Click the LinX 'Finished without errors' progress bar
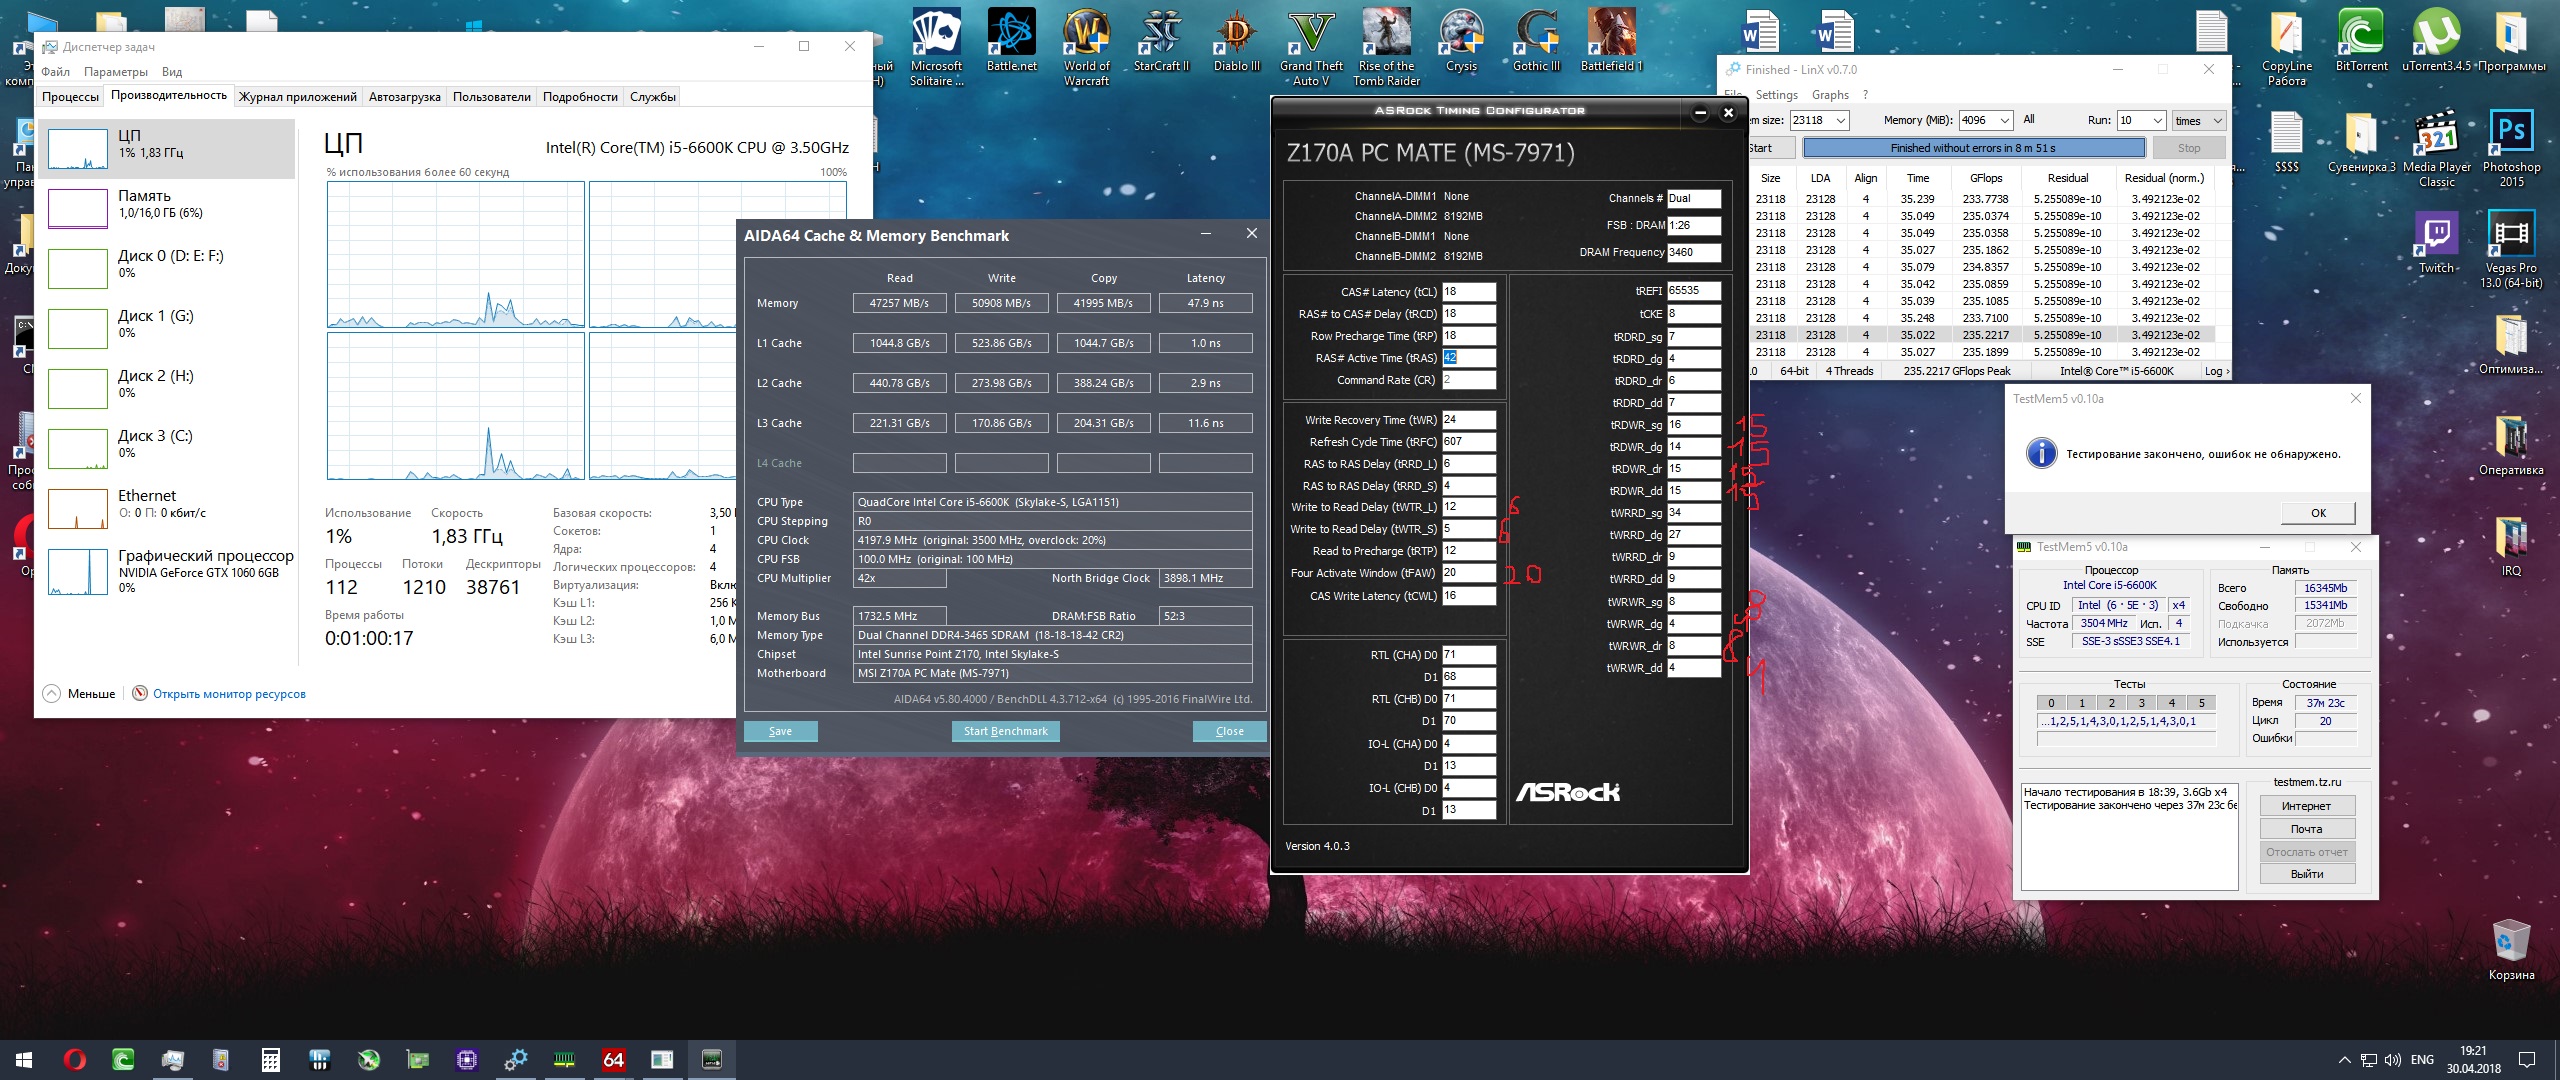 click(x=1973, y=148)
